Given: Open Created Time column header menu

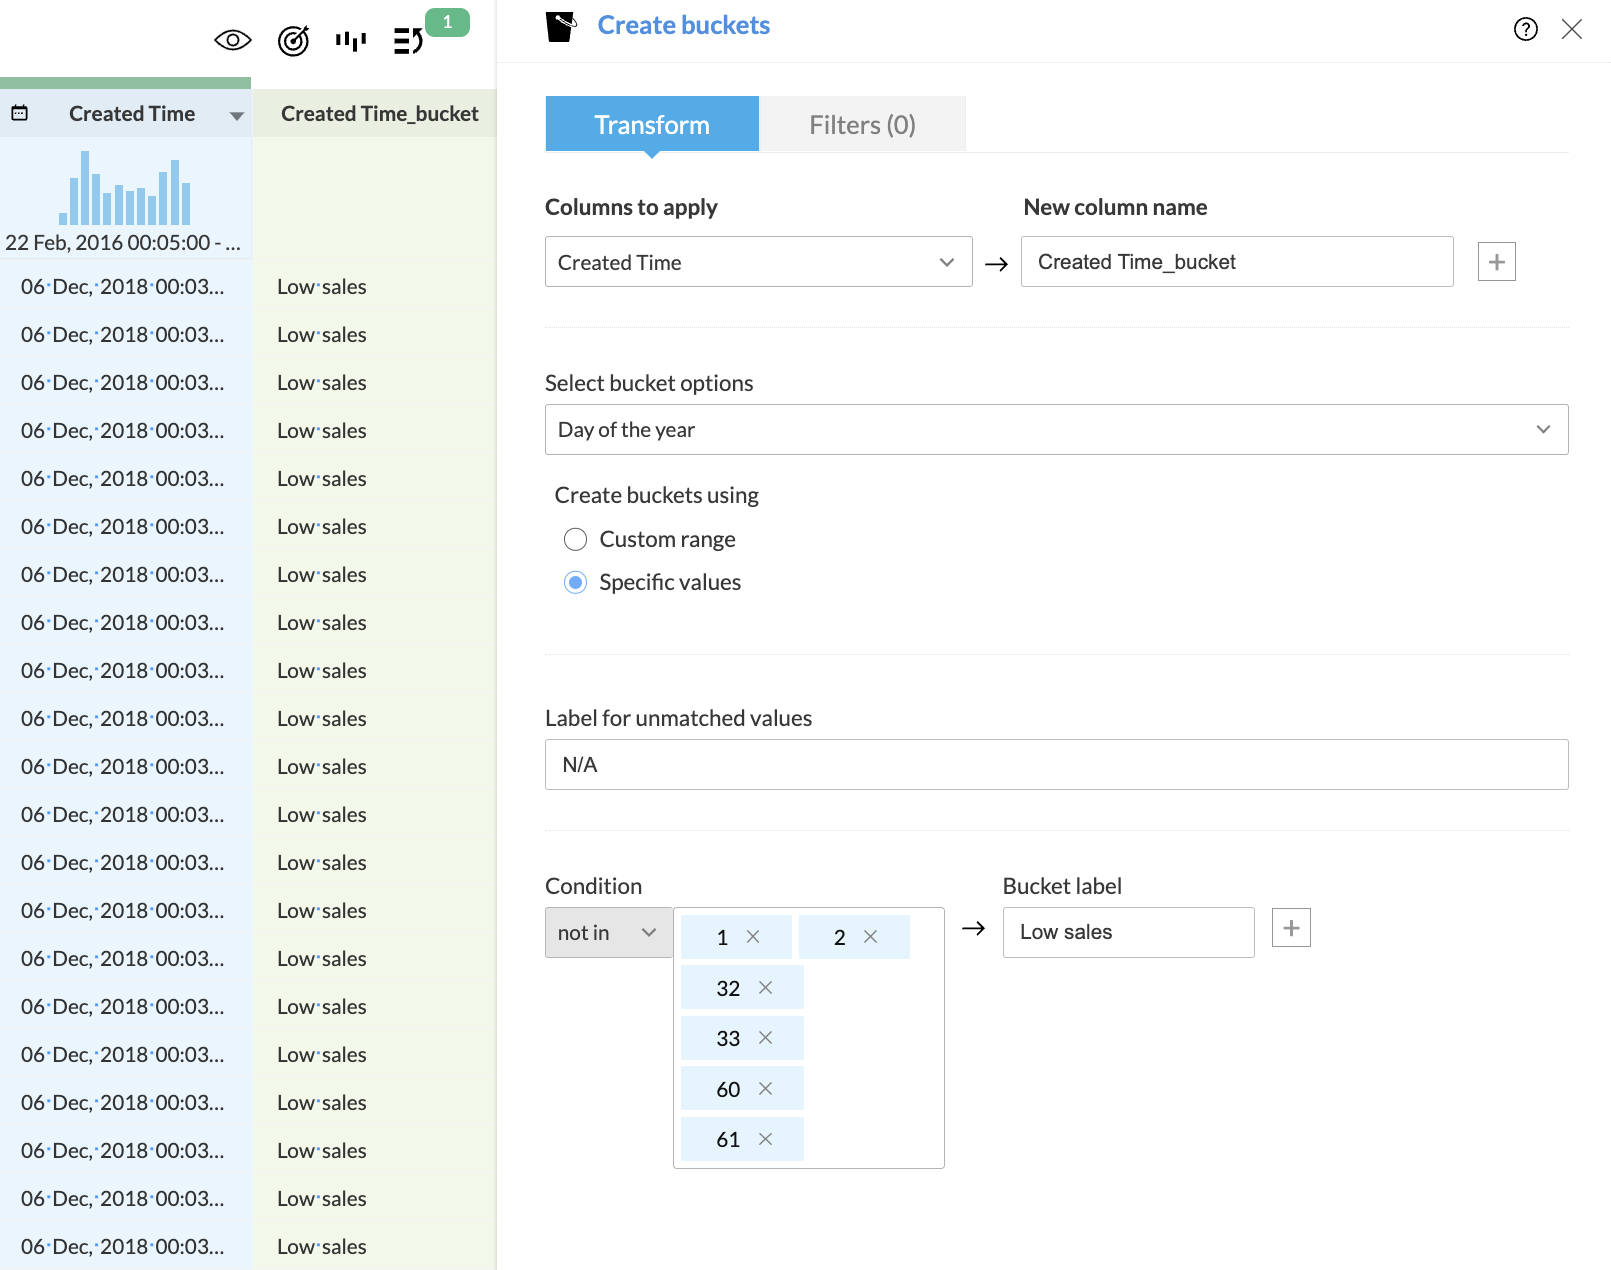Looking at the screenshot, I should click(237, 116).
